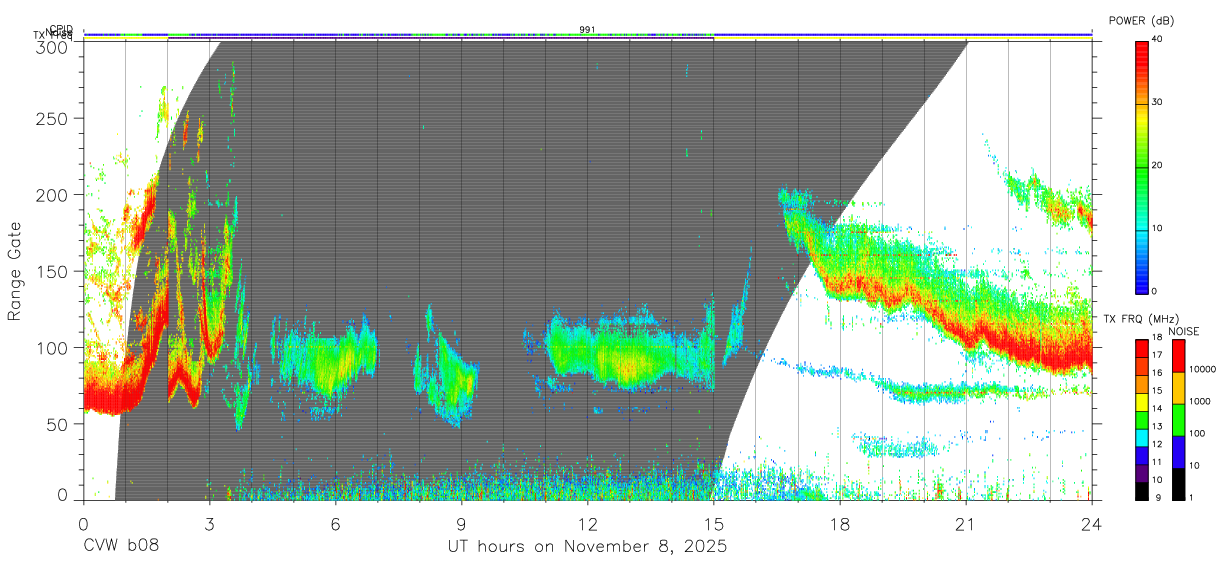
Task: Click the Range Gate y-axis title
Action: pos(15,272)
